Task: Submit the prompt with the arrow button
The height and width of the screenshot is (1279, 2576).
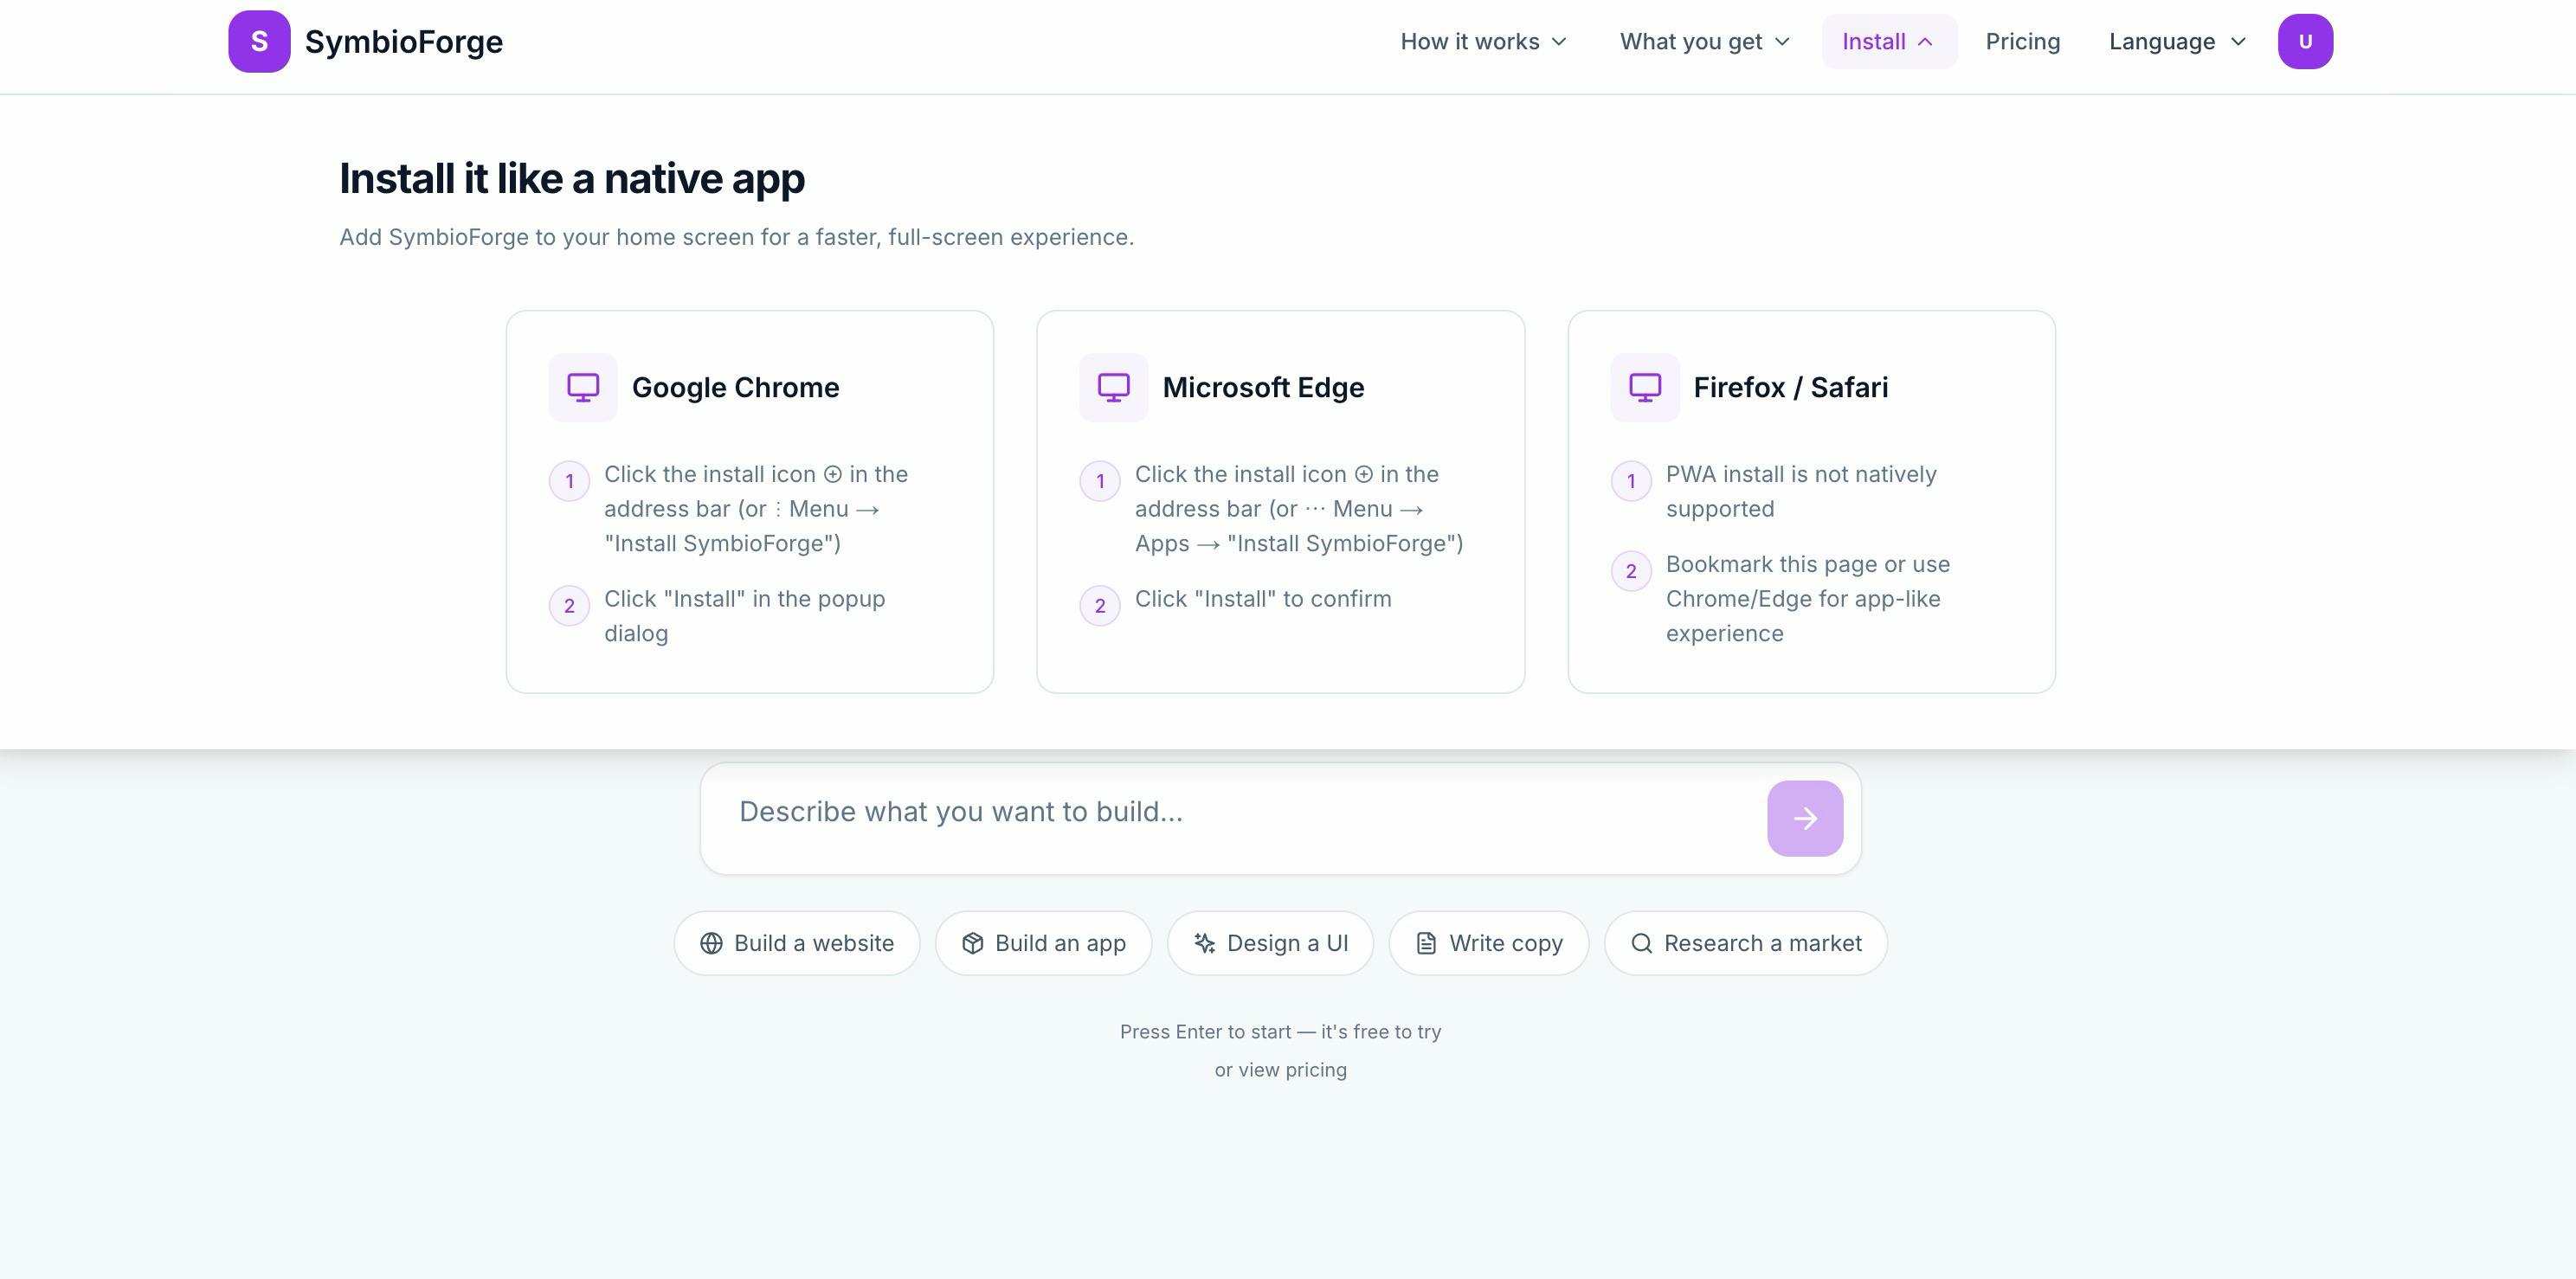Action: [1805, 818]
